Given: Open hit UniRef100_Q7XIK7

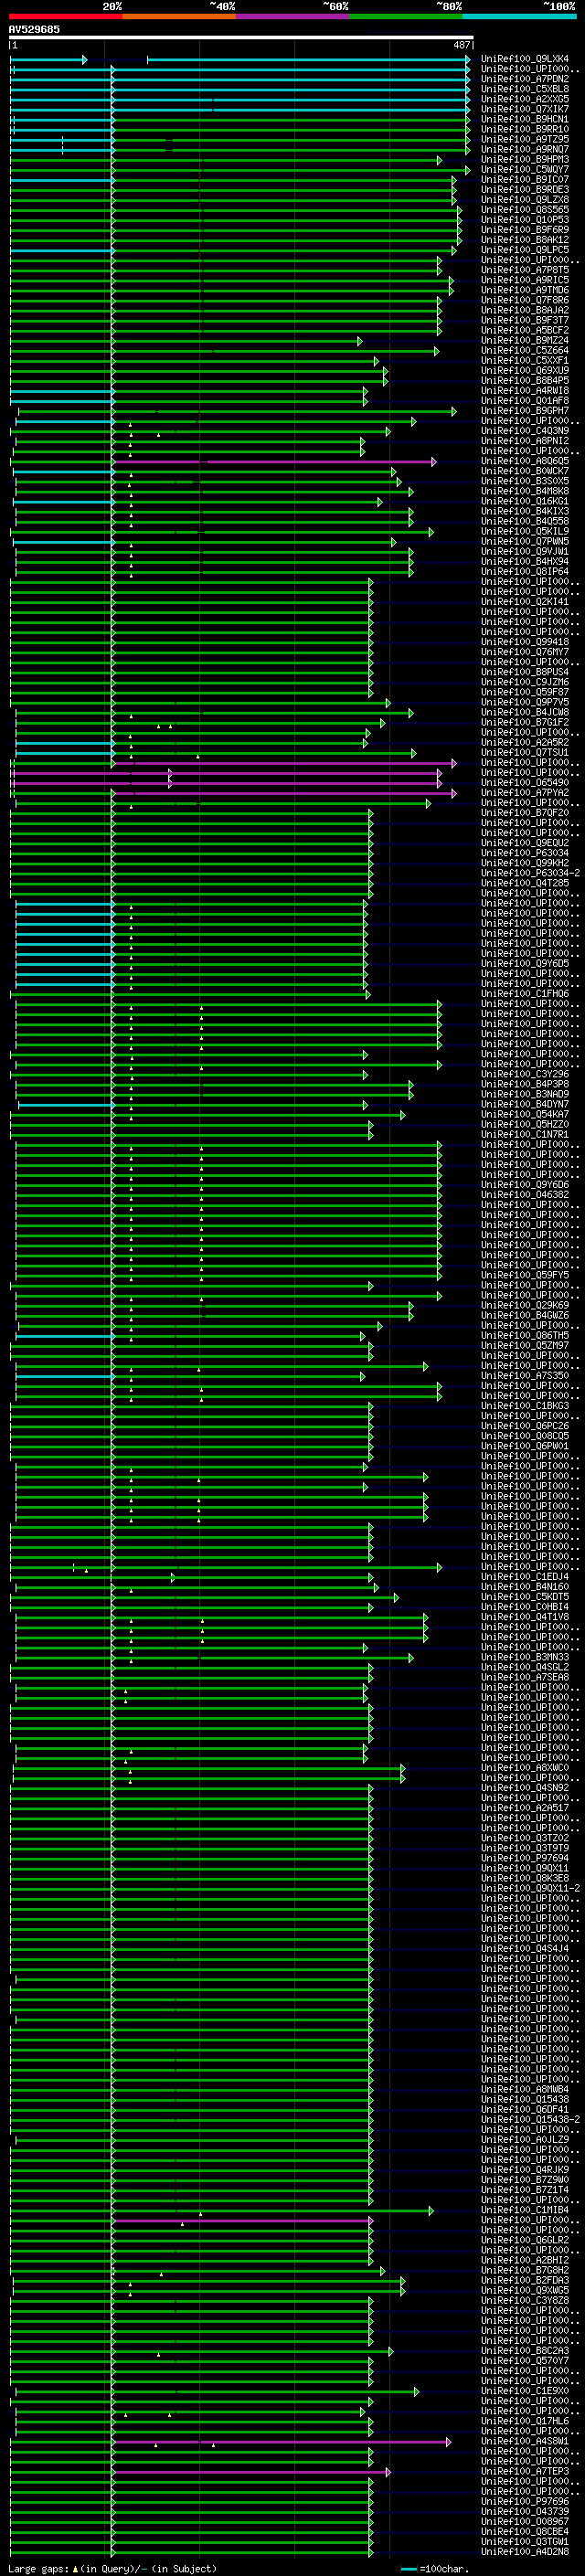Looking at the screenshot, I should point(525,109).
